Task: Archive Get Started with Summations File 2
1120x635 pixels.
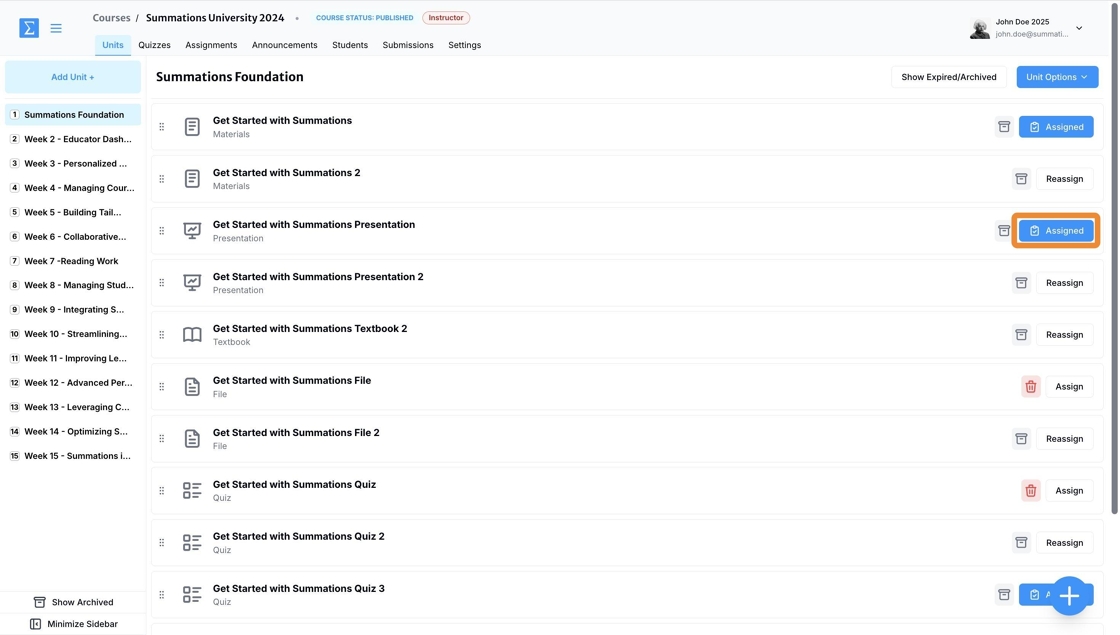Action: (1021, 439)
